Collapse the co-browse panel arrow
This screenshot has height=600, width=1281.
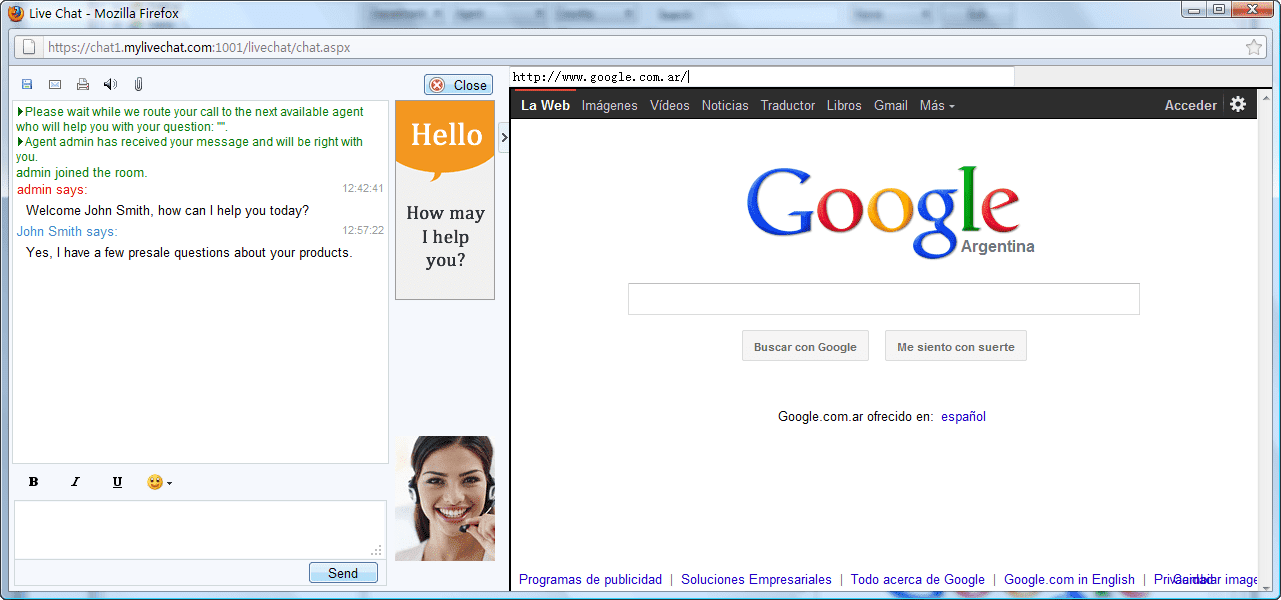click(x=503, y=138)
